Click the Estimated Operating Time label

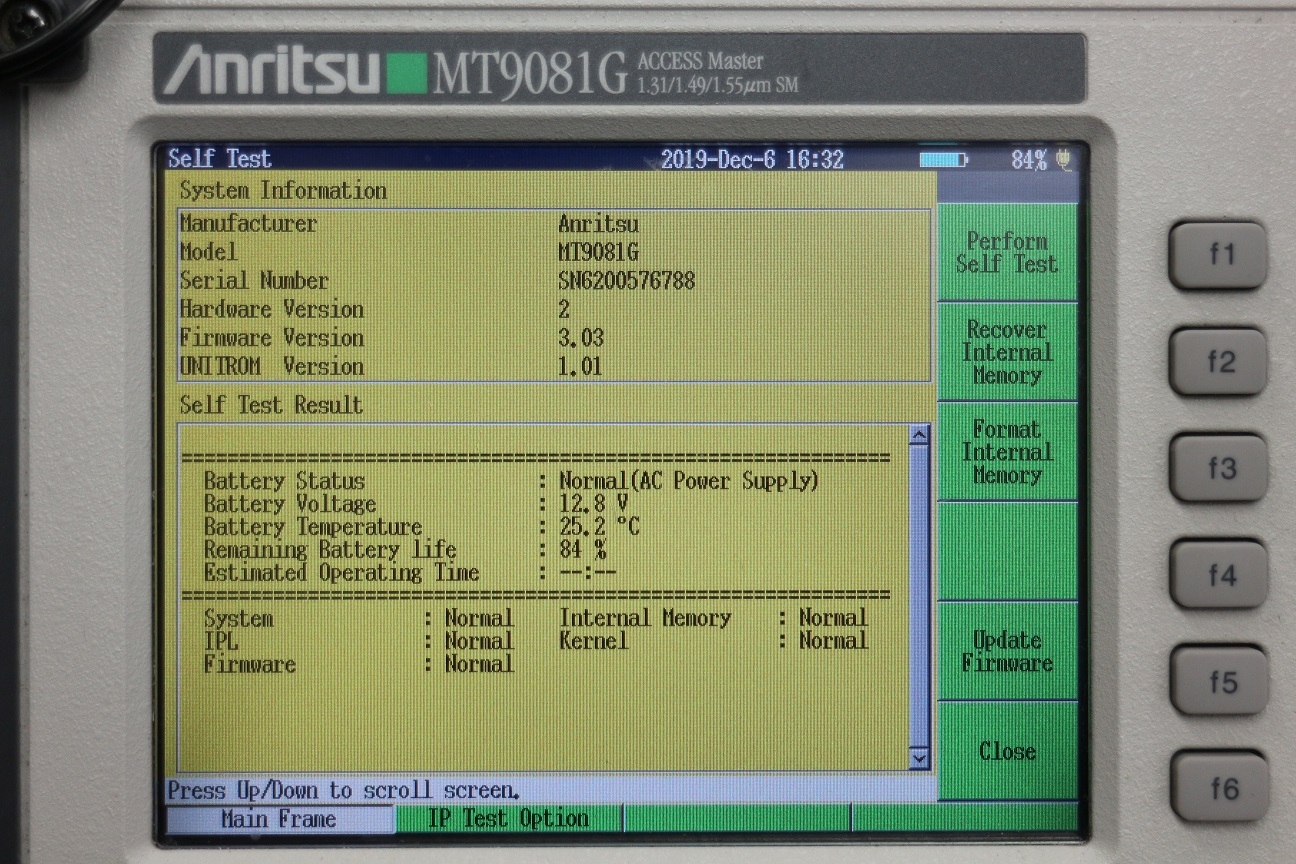tap(341, 573)
